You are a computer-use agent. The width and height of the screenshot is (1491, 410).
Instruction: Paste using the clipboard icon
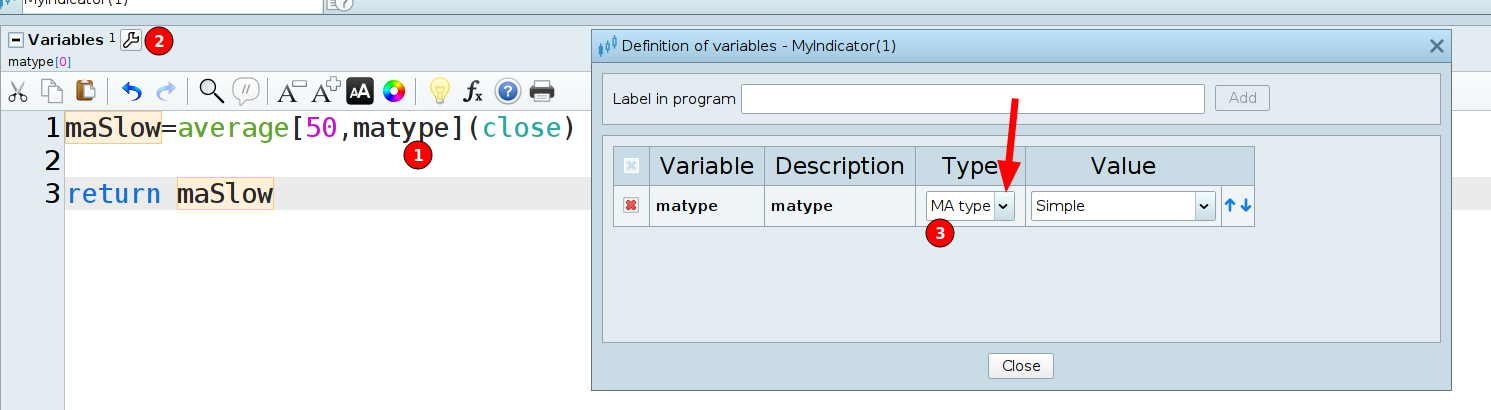coord(85,92)
